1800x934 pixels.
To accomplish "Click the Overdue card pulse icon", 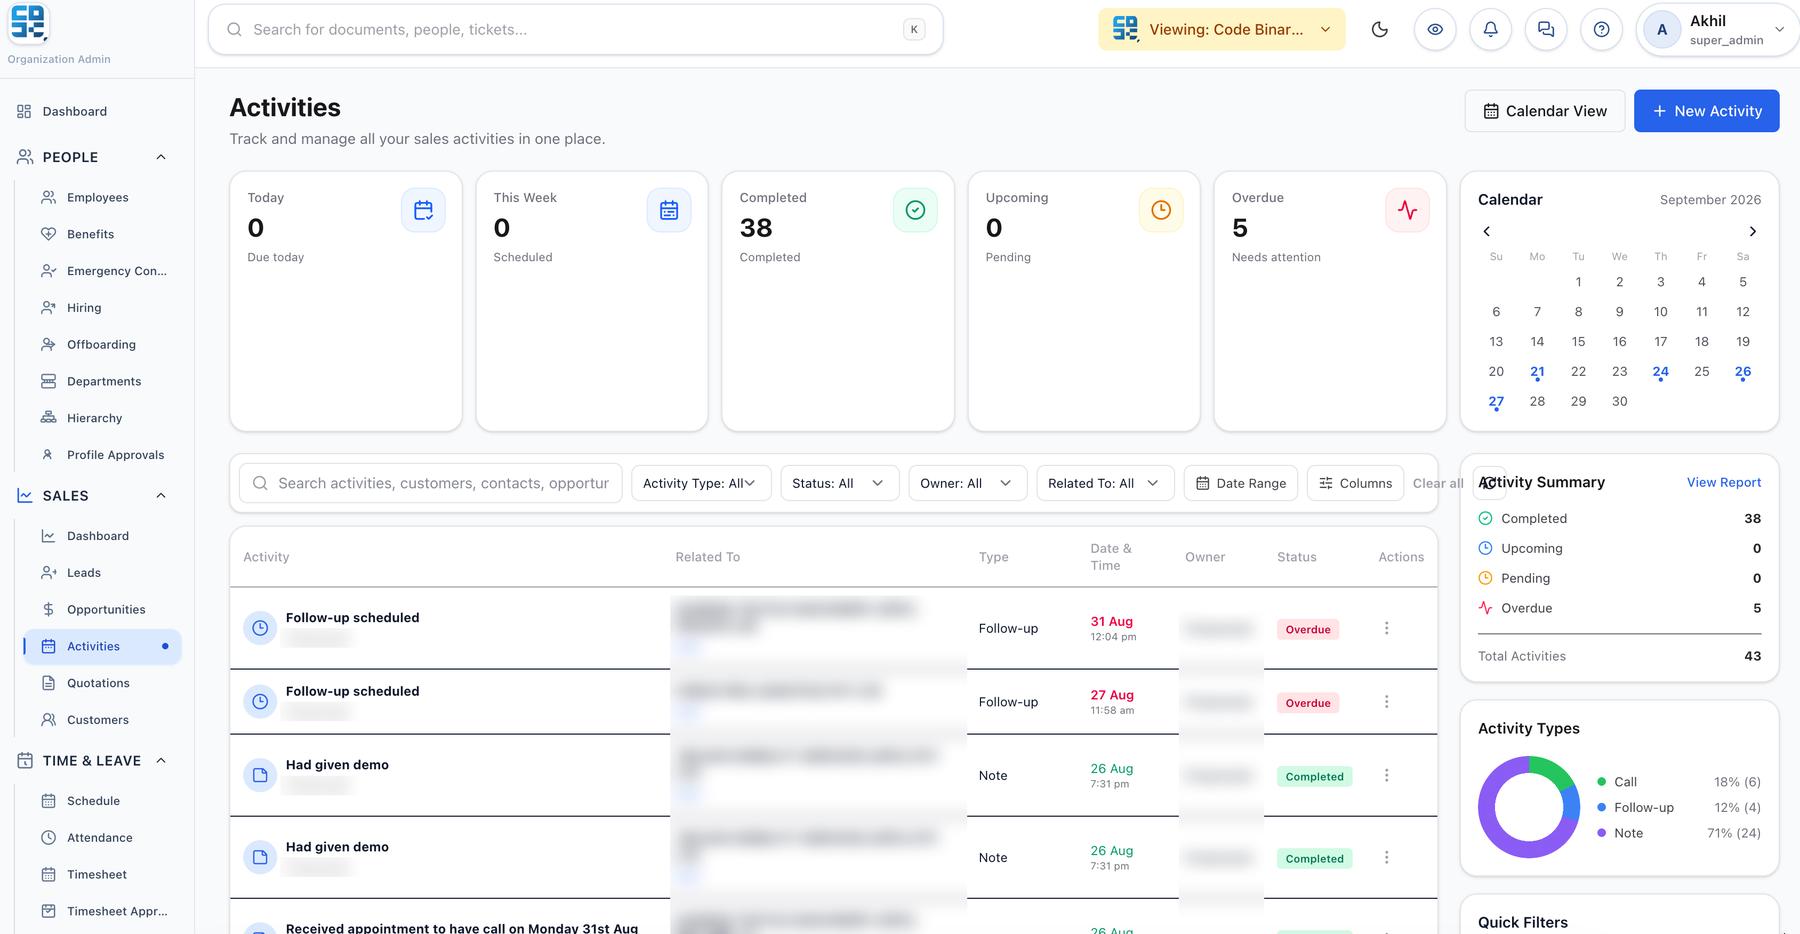I will click(x=1407, y=210).
